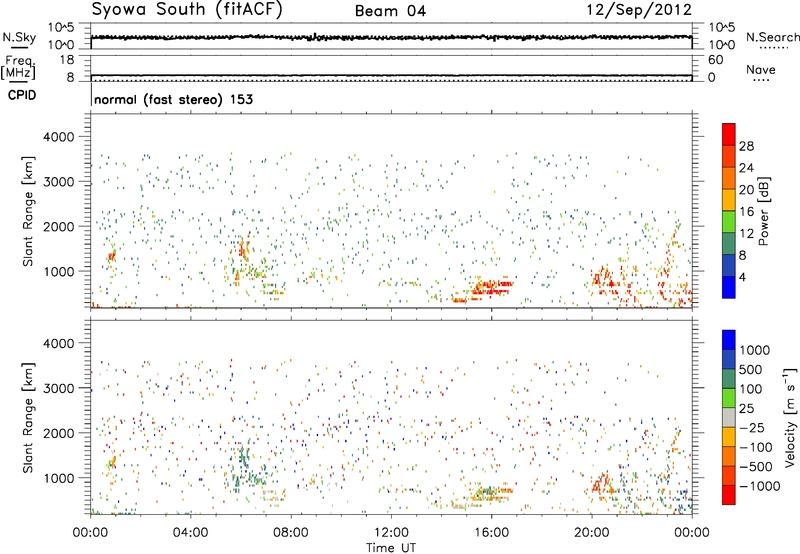Click the '28' tick on the power colorbar
Image resolution: width=800 pixels, height=554 pixels.
746,146
